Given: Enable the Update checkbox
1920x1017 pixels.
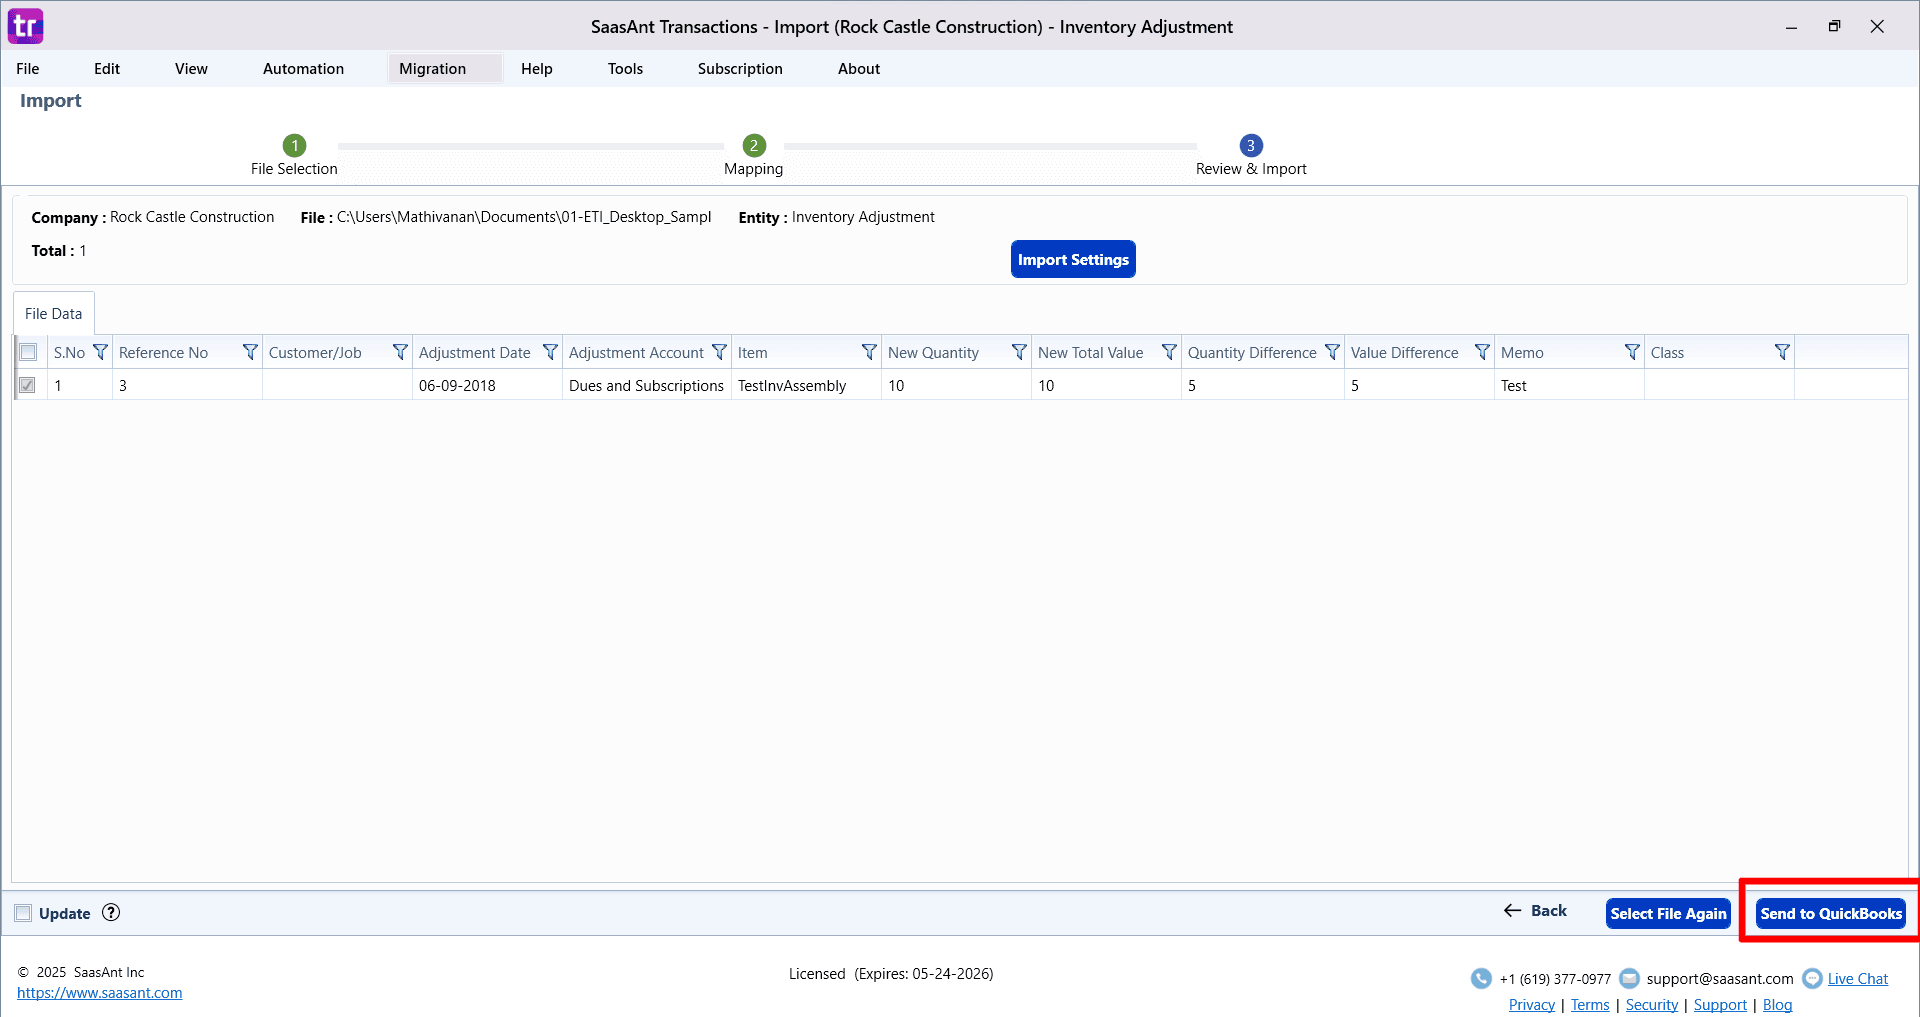Looking at the screenshot, I should [x=23, y=913].
